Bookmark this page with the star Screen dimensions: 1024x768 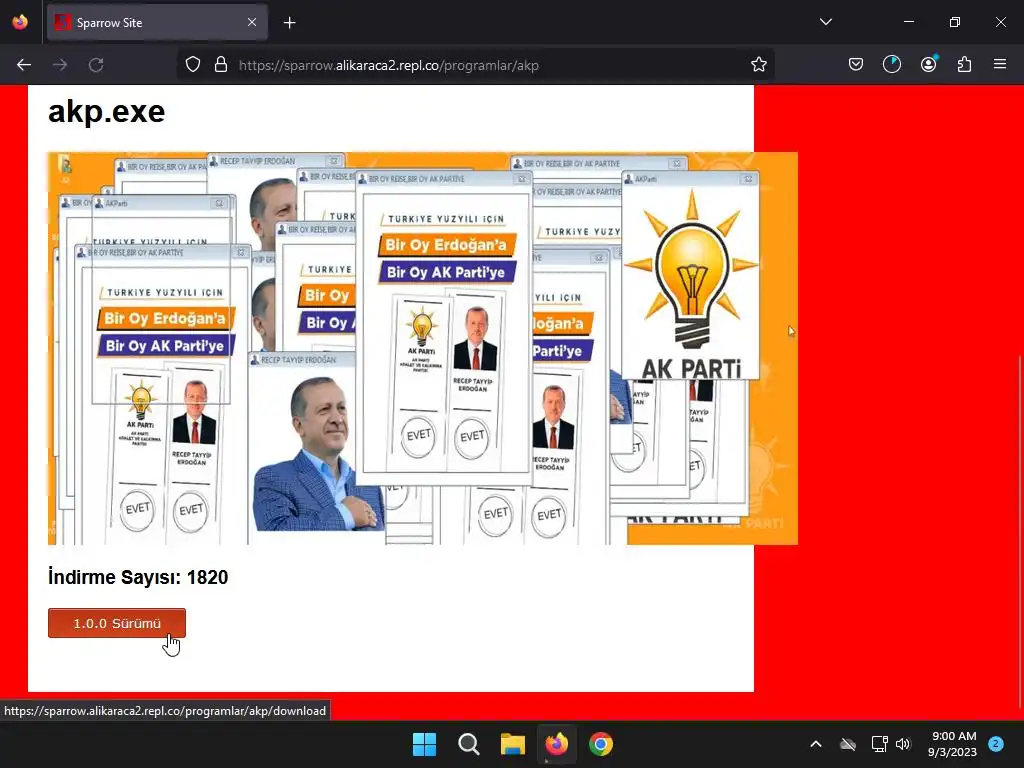[758, 65]
